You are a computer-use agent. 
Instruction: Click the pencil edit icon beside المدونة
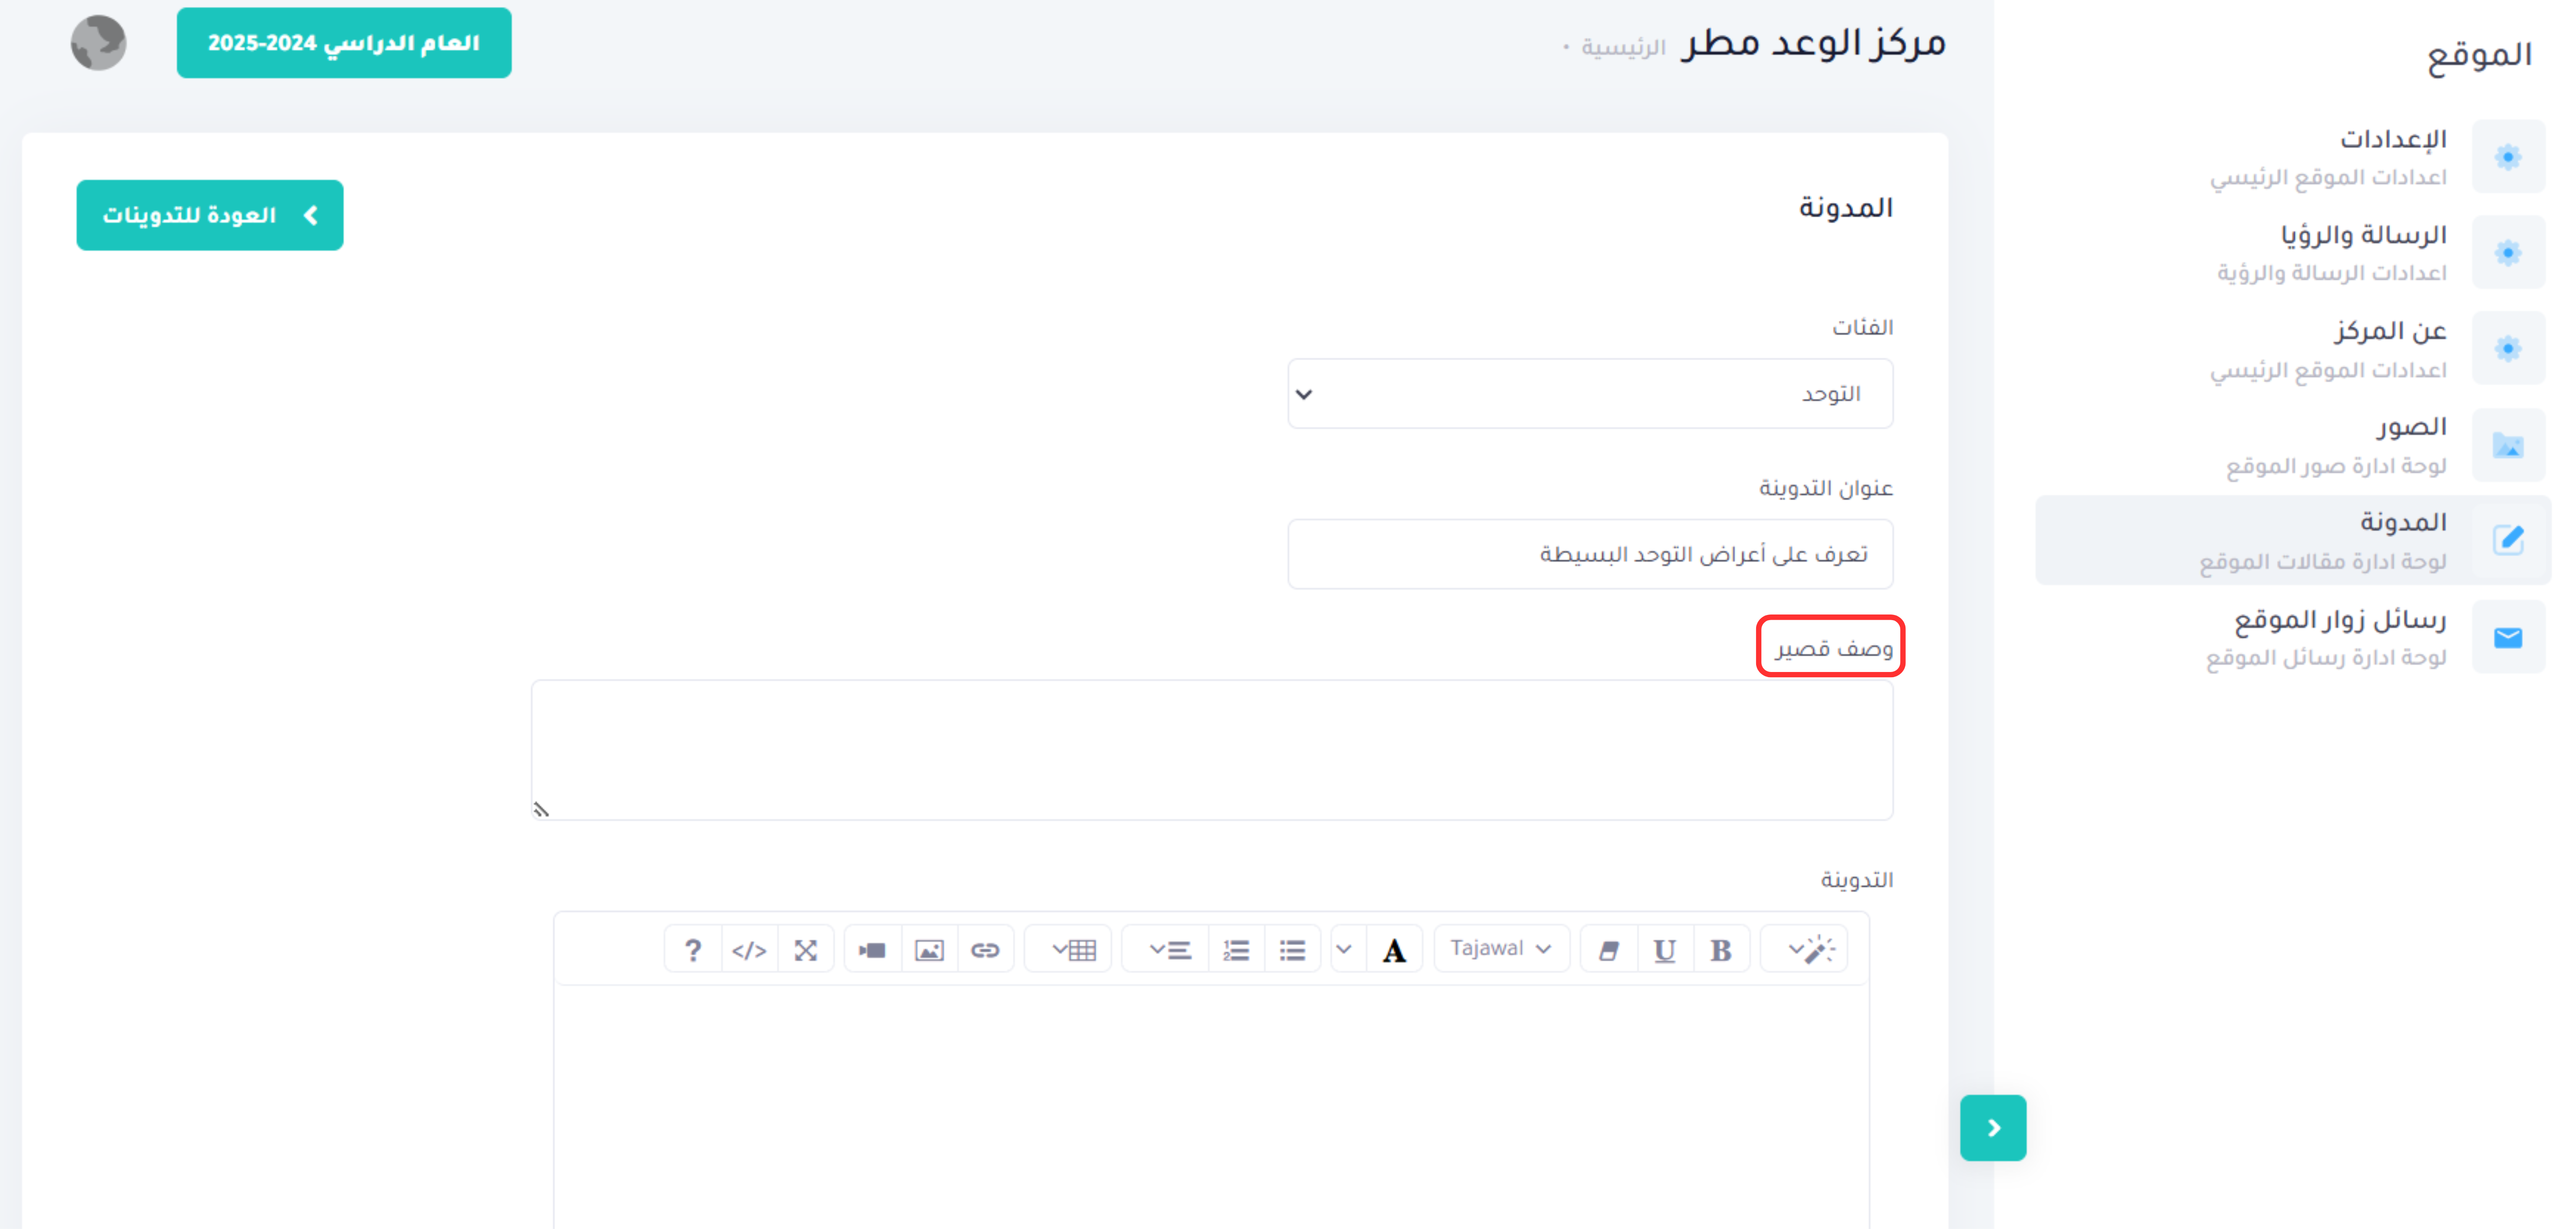click(x=2508, y=540)
